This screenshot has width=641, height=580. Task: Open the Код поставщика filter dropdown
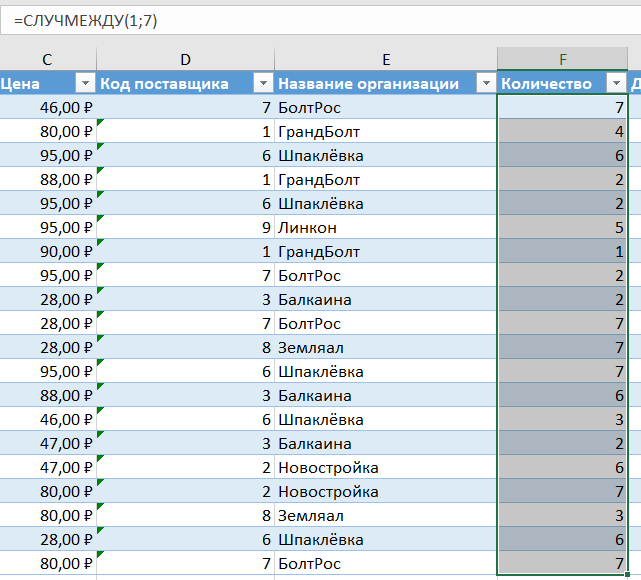tap(263, 84)
